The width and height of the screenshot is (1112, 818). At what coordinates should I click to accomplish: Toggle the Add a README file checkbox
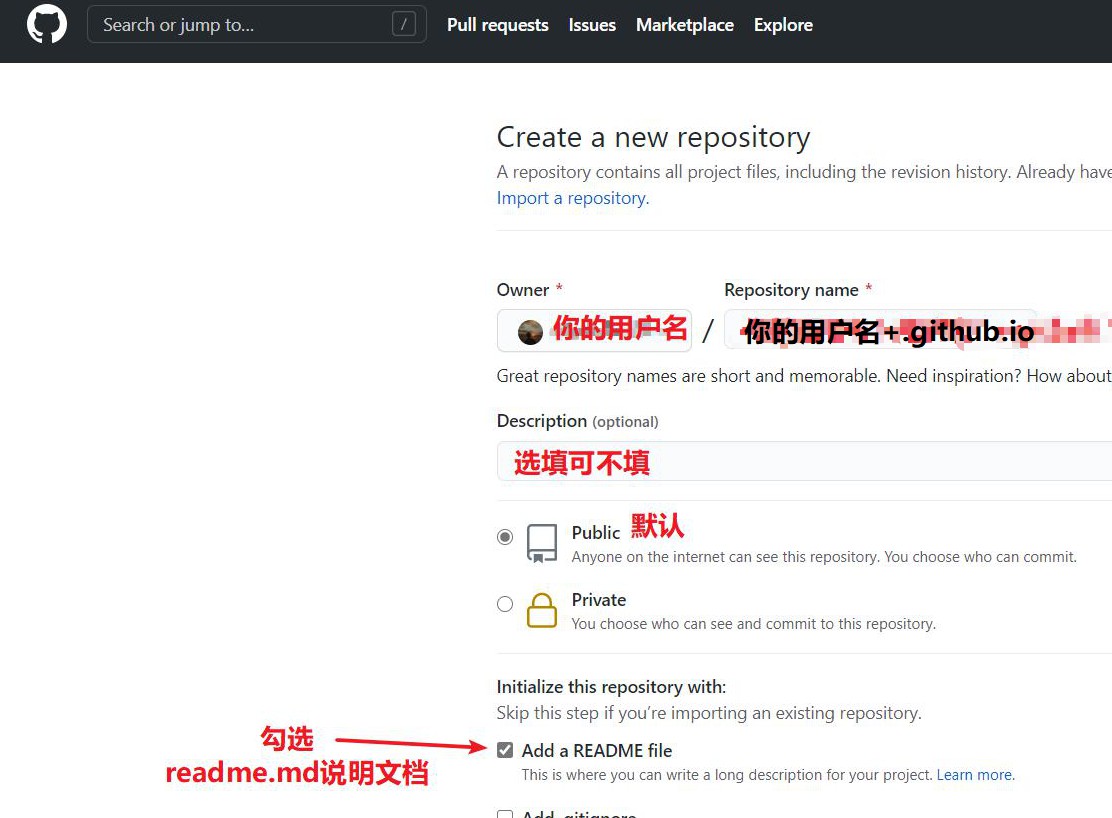(505, 750)
